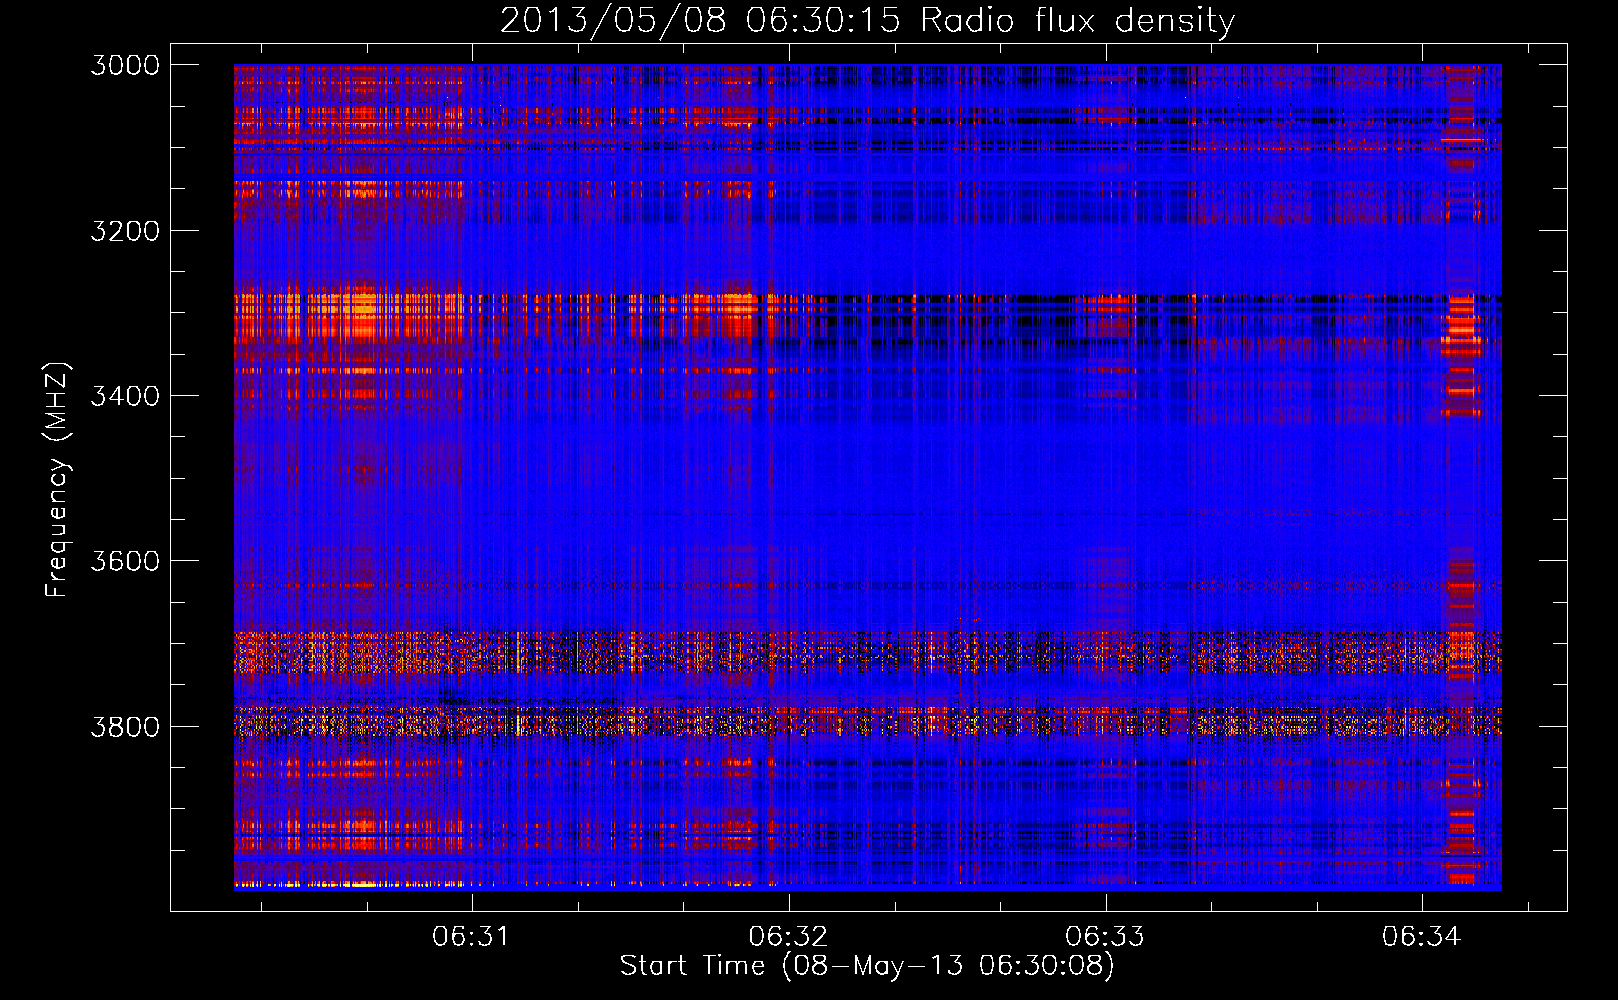Click the "Frequency (MHZ)" axis title

[57, 480]
